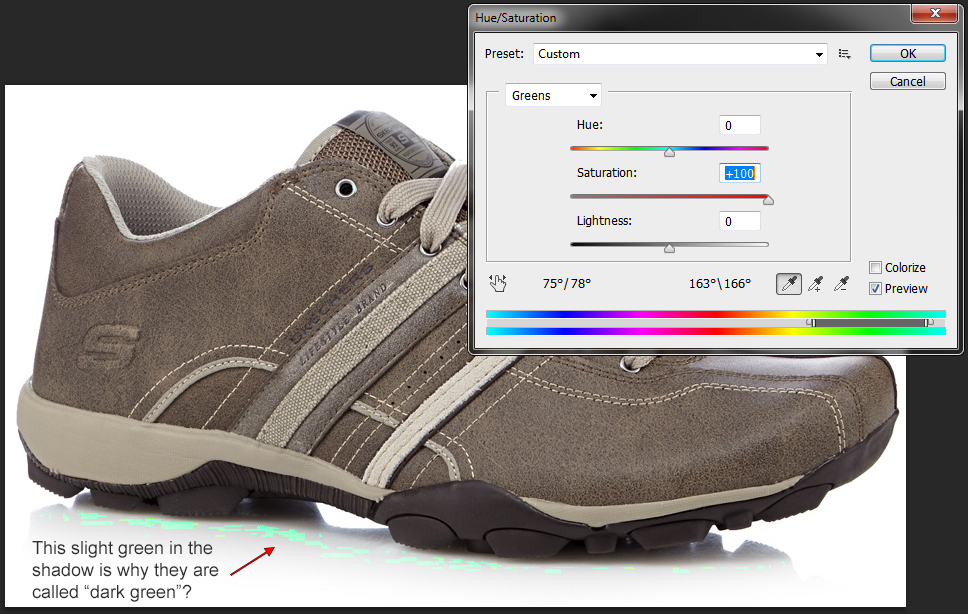
Task: Open the Greens color range dropdown
Action: pyautogui.click(x=553, y=96)
